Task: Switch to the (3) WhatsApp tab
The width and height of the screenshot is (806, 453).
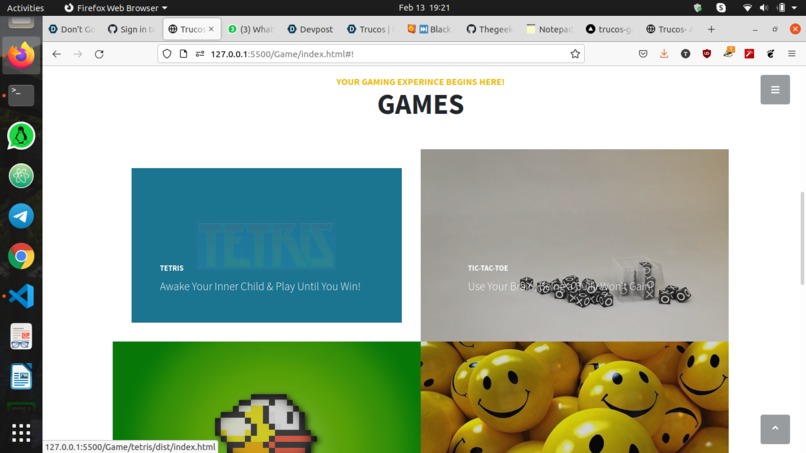Action: click(x=251, y=29)
